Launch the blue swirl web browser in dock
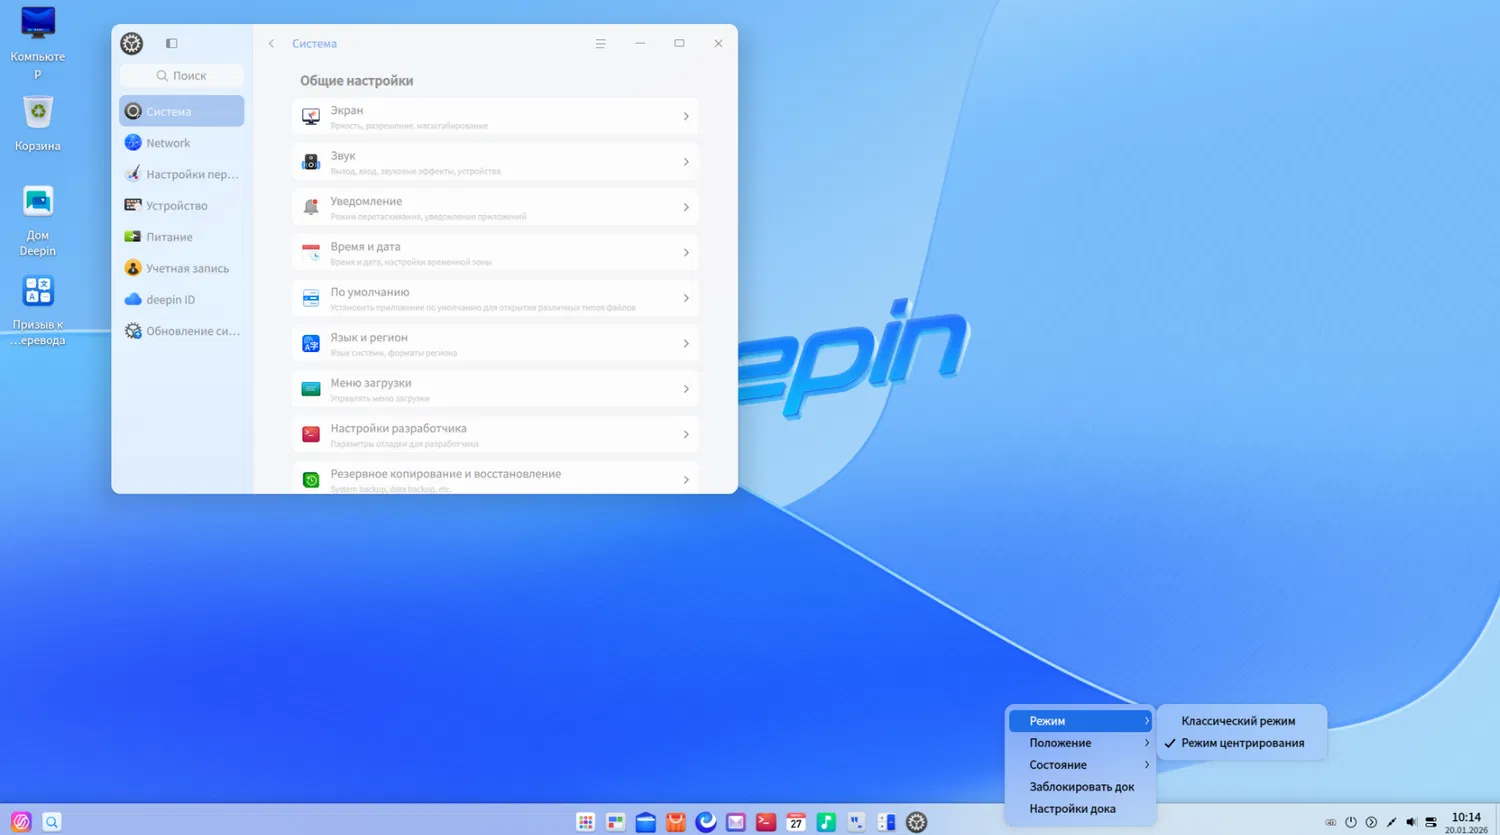Viewport: 1500px width, 835px height. (706, 822)
